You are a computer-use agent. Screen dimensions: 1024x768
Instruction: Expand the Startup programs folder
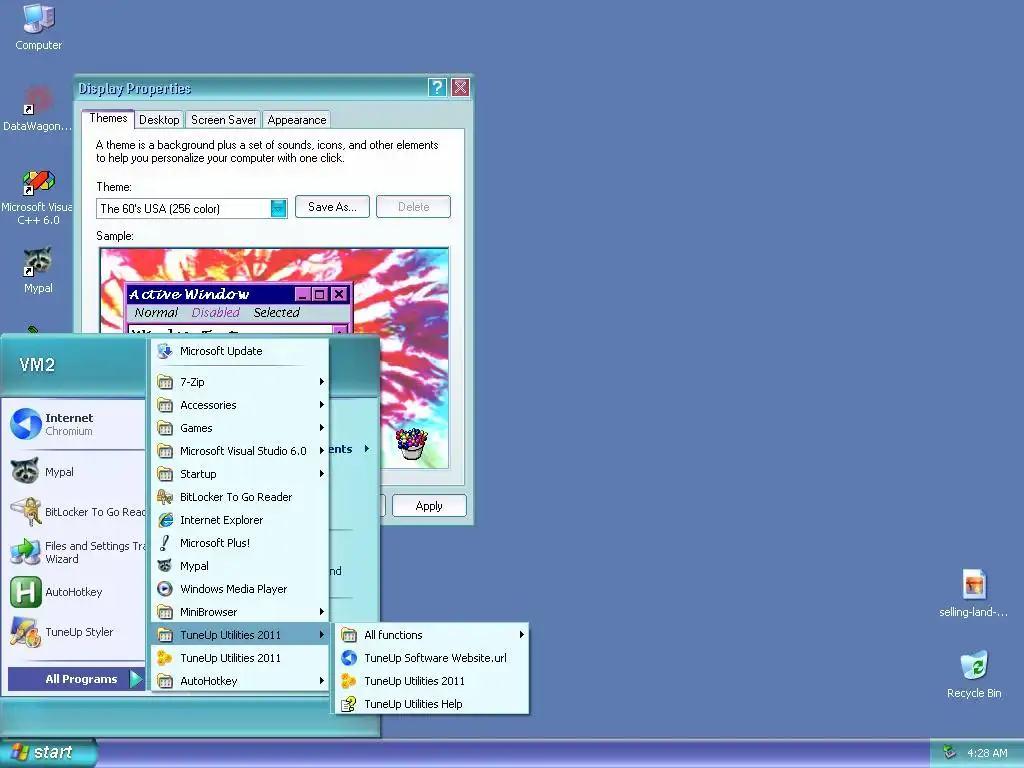pyautogui.click(x=240, y=474)
